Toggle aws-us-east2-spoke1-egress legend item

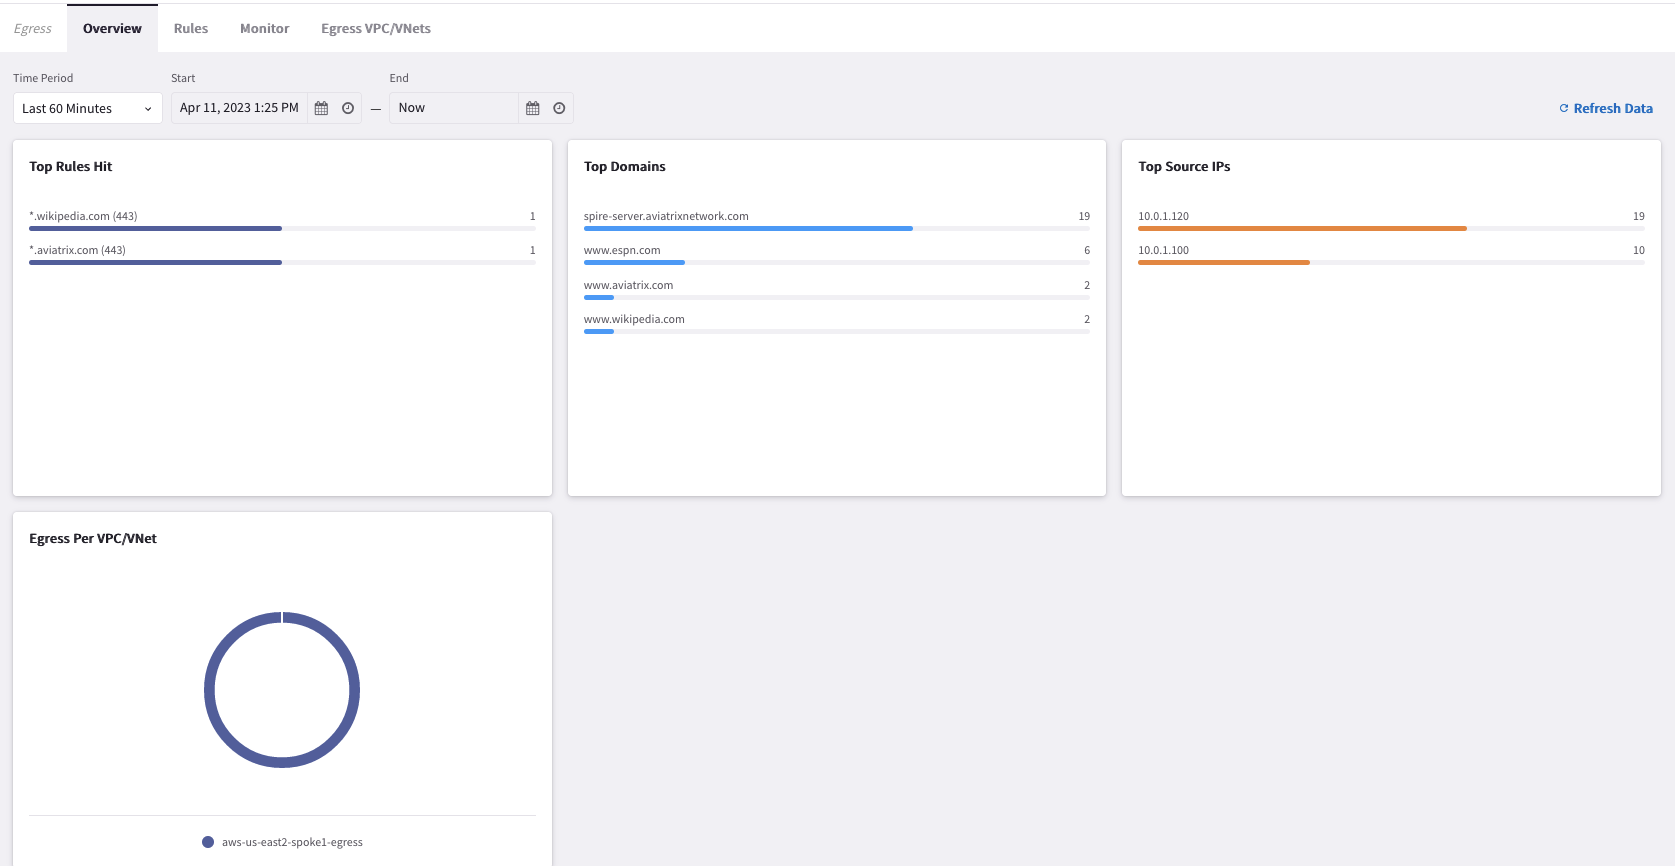[x=283, y=842]
